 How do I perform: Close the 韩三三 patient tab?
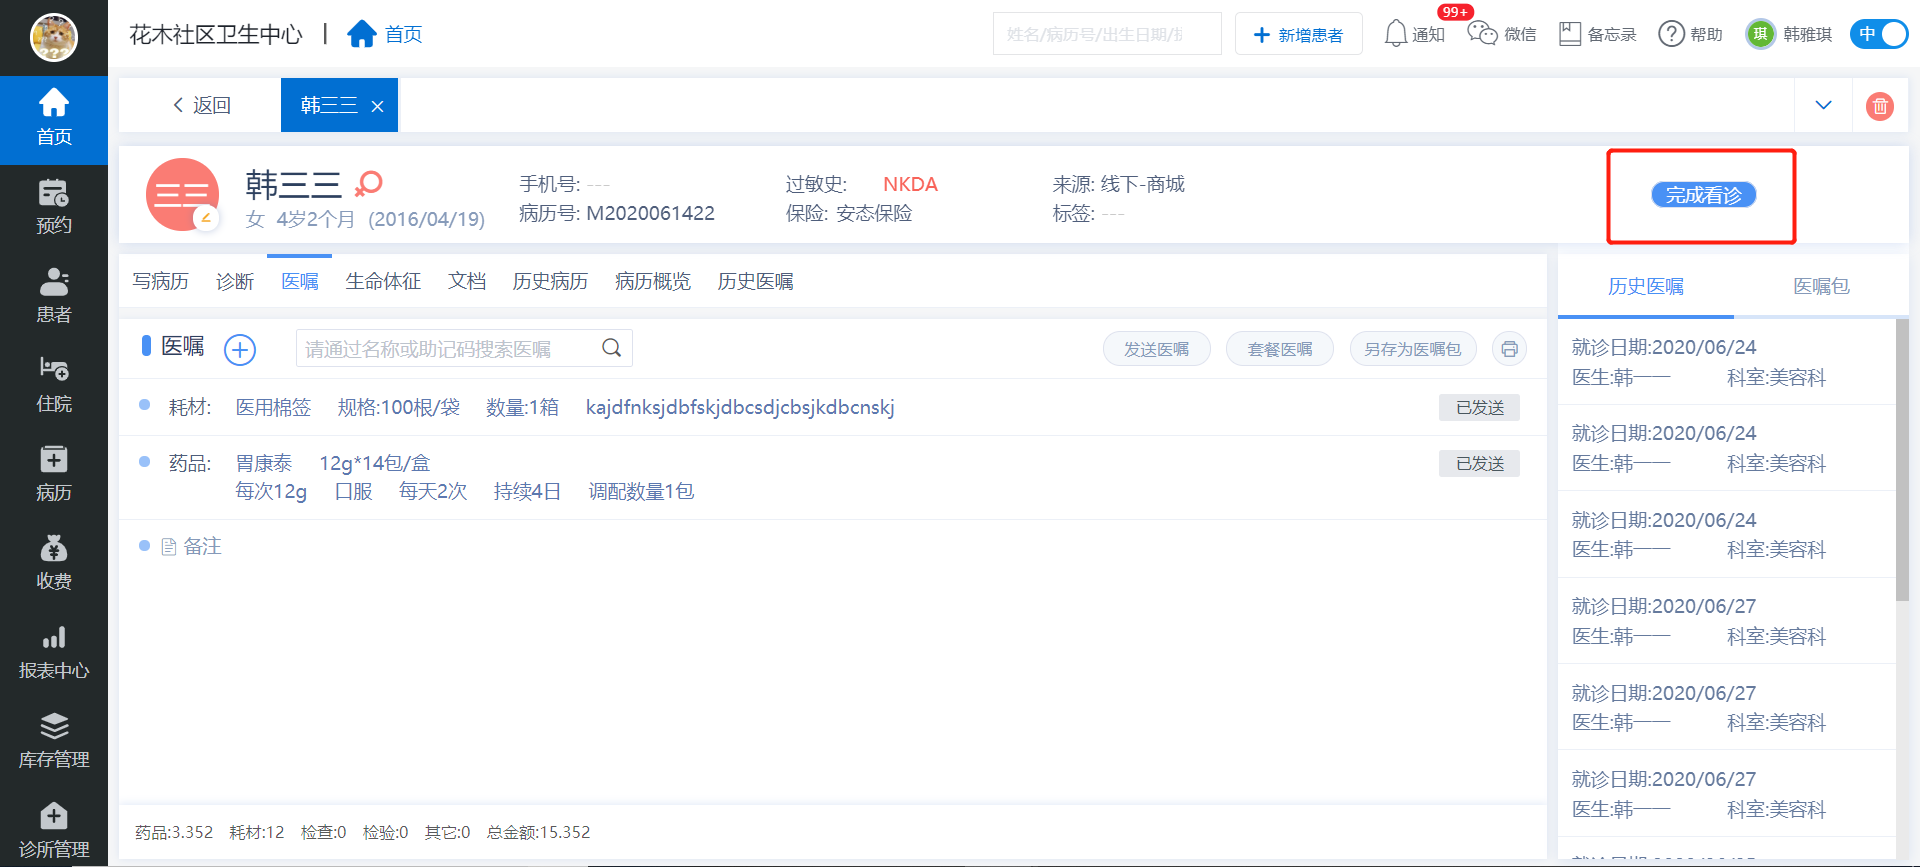(377, 106)
